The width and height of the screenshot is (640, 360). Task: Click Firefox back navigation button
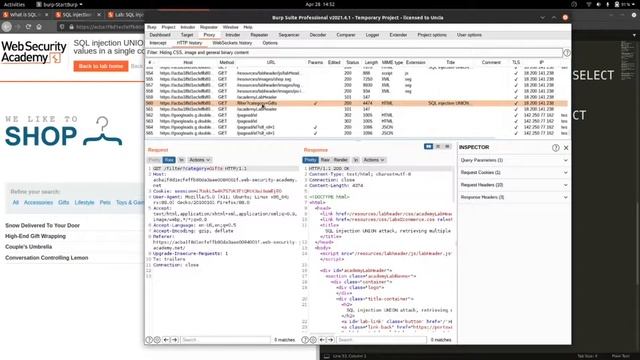pos(7,27)
